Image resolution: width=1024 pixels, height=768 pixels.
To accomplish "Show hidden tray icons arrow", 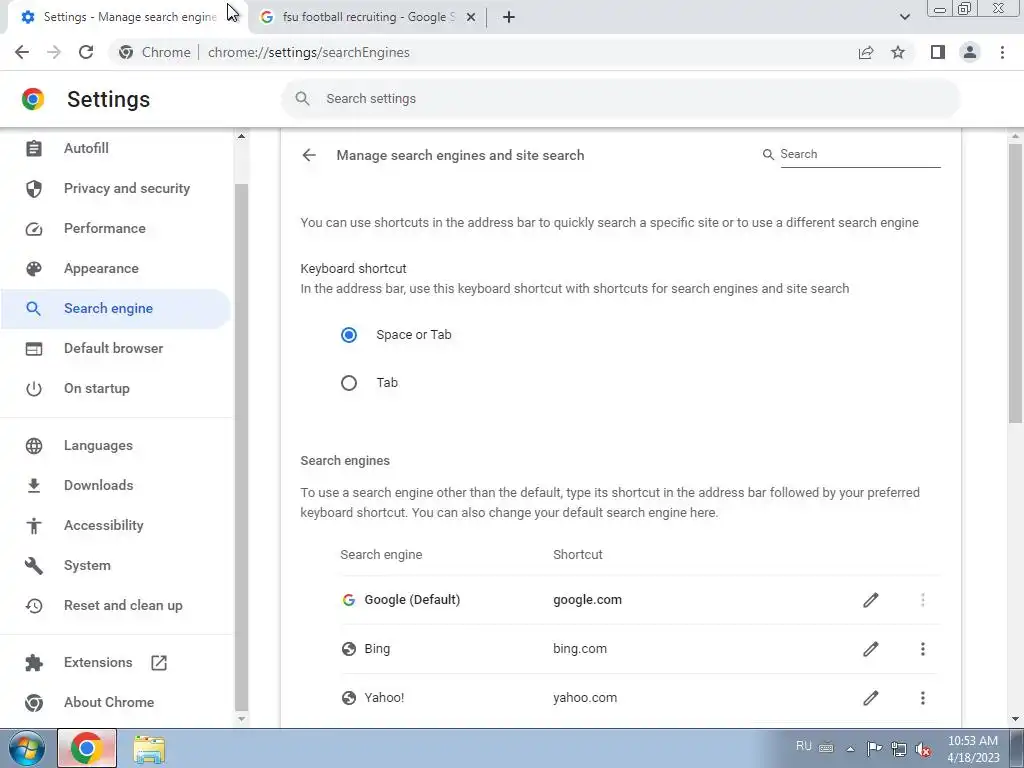I will pyautogui.click(x=850, y=748).
